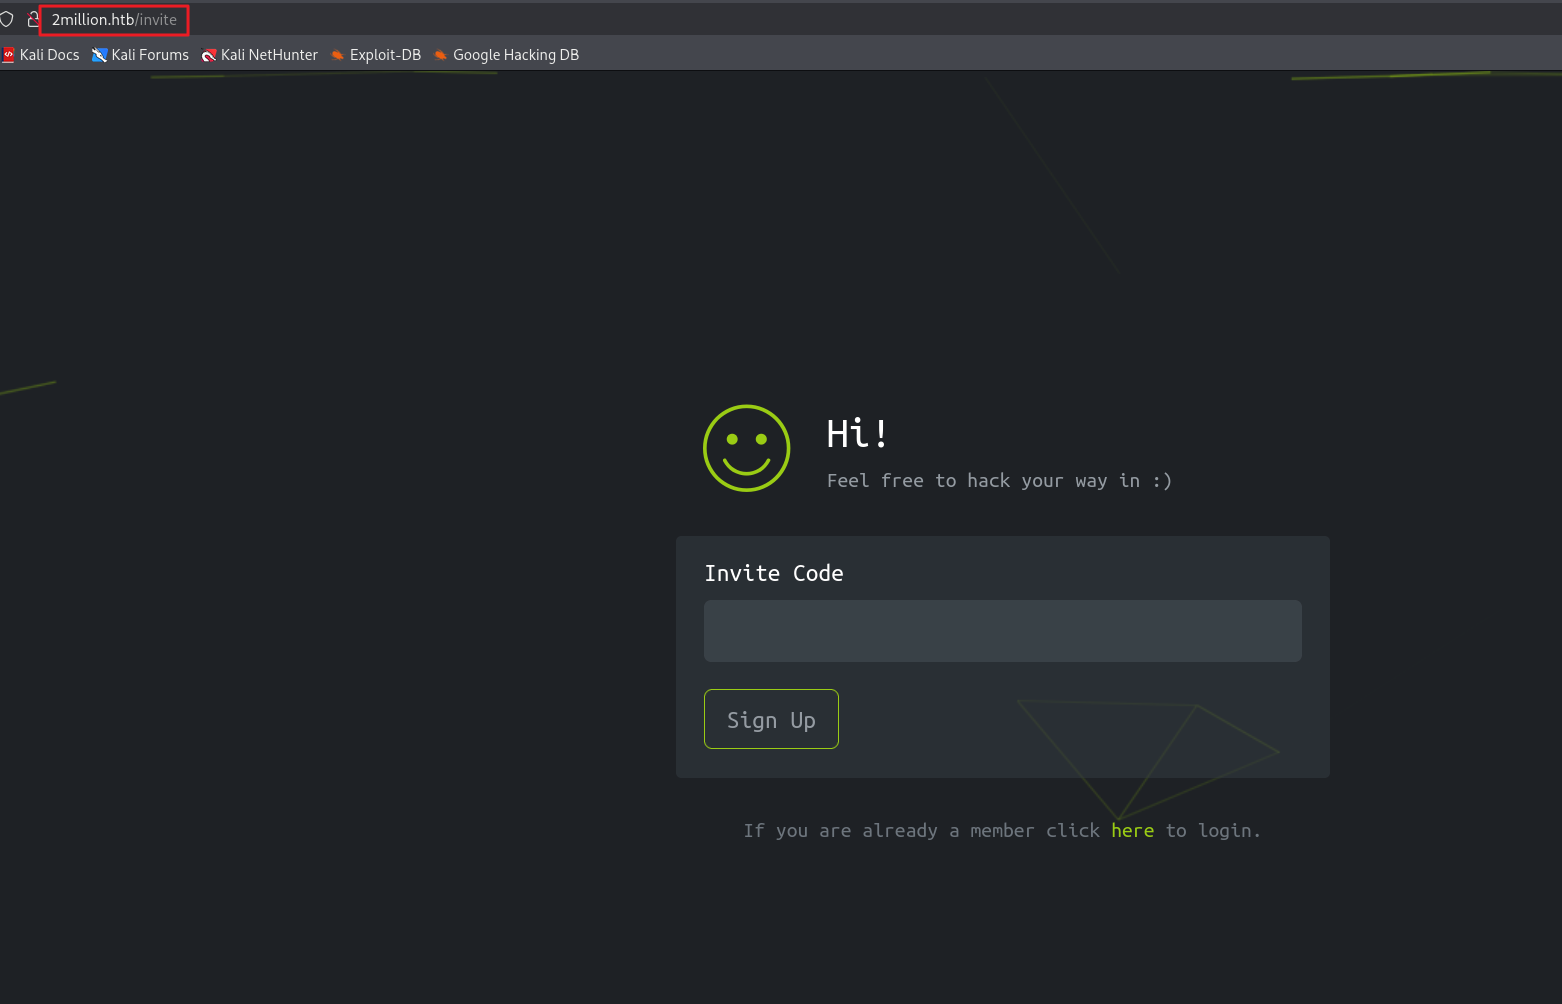Open the Kali NetHunter bookmark label

[x=269, y=55]
